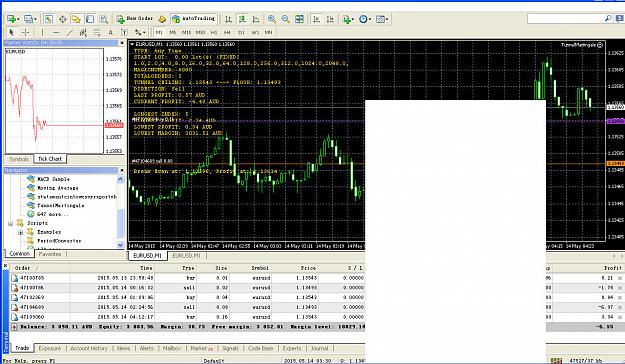625x364 pixels.
Task: Open the Symbols tab in Market Watch
Action: (x=19, y=159)
